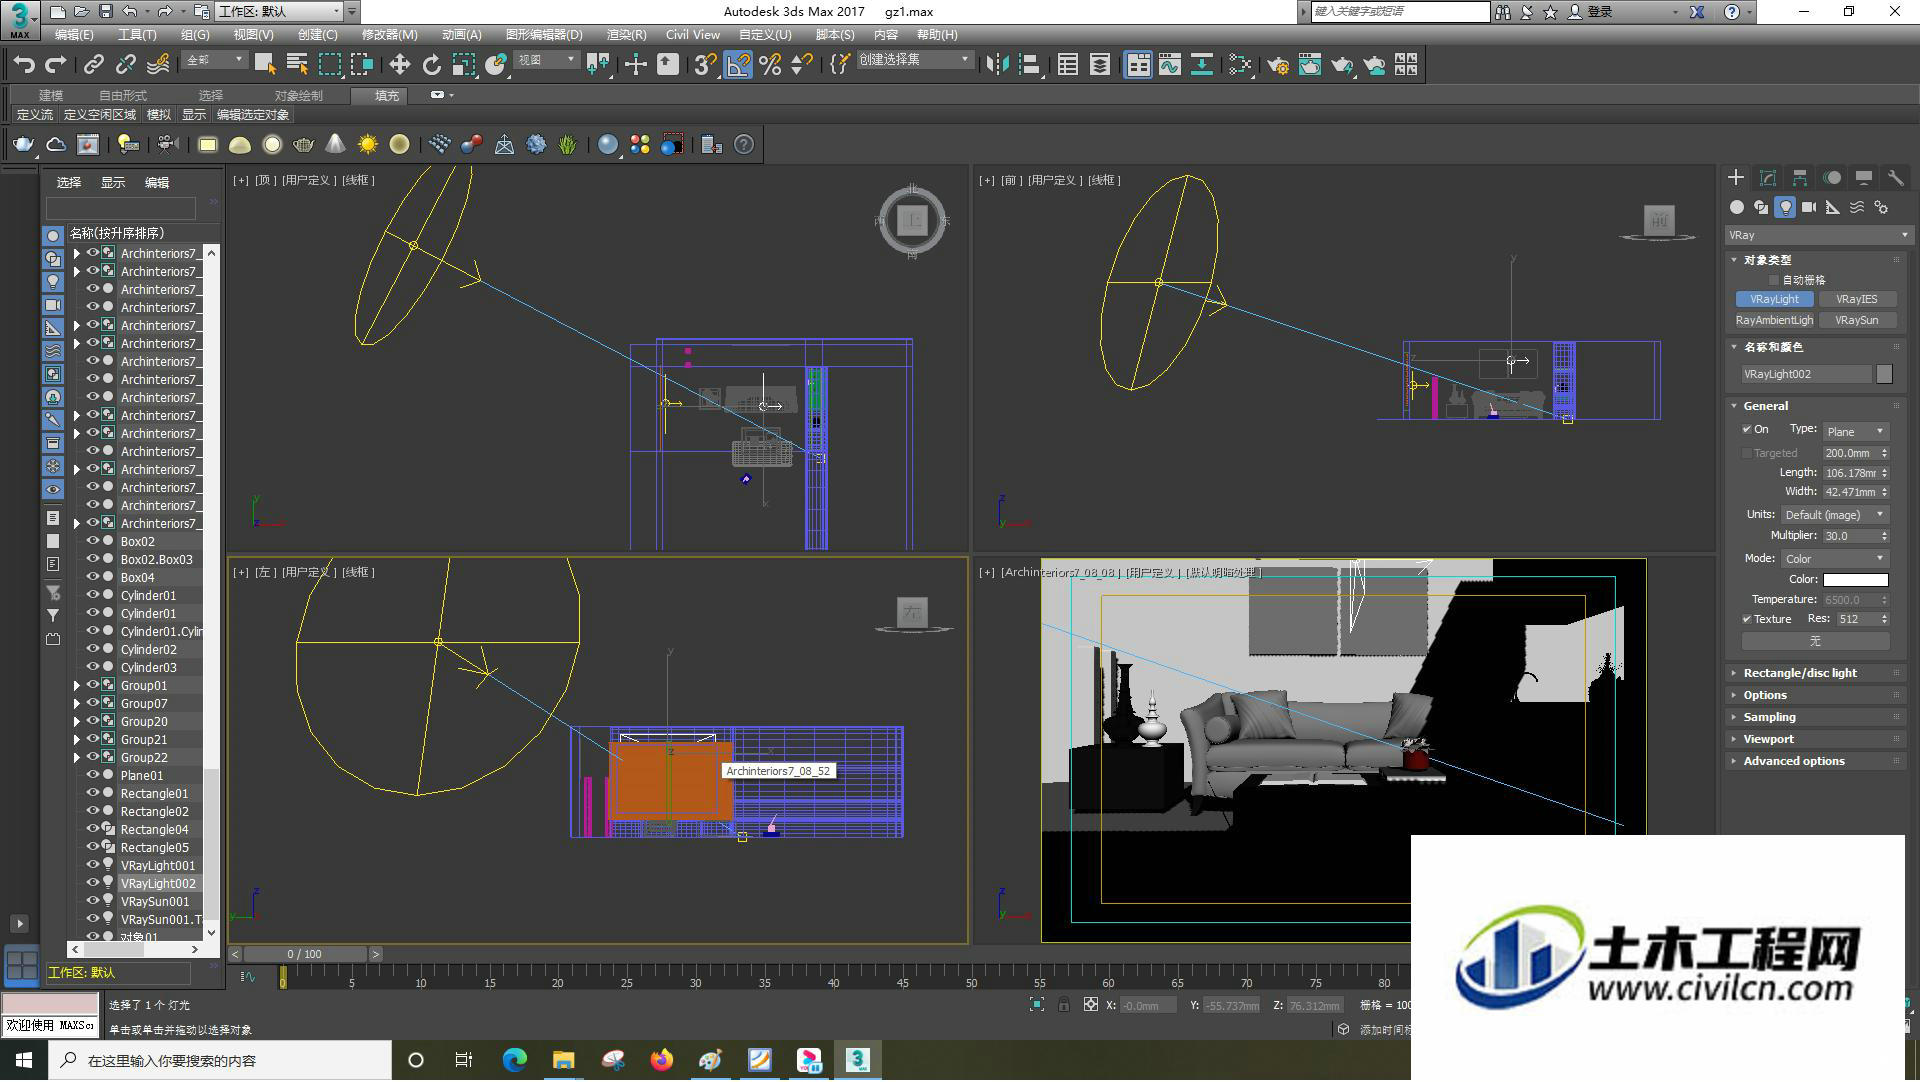Screen dimensions: 1920x1082
Task: Open the Civil View menu
Action: [x=692, y=34]
